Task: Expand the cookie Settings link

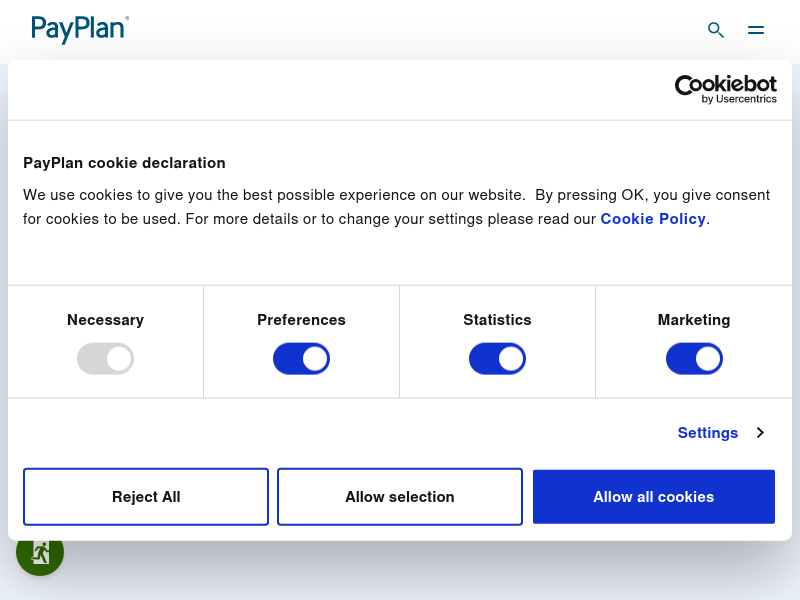Action: (x=708, y=433)
